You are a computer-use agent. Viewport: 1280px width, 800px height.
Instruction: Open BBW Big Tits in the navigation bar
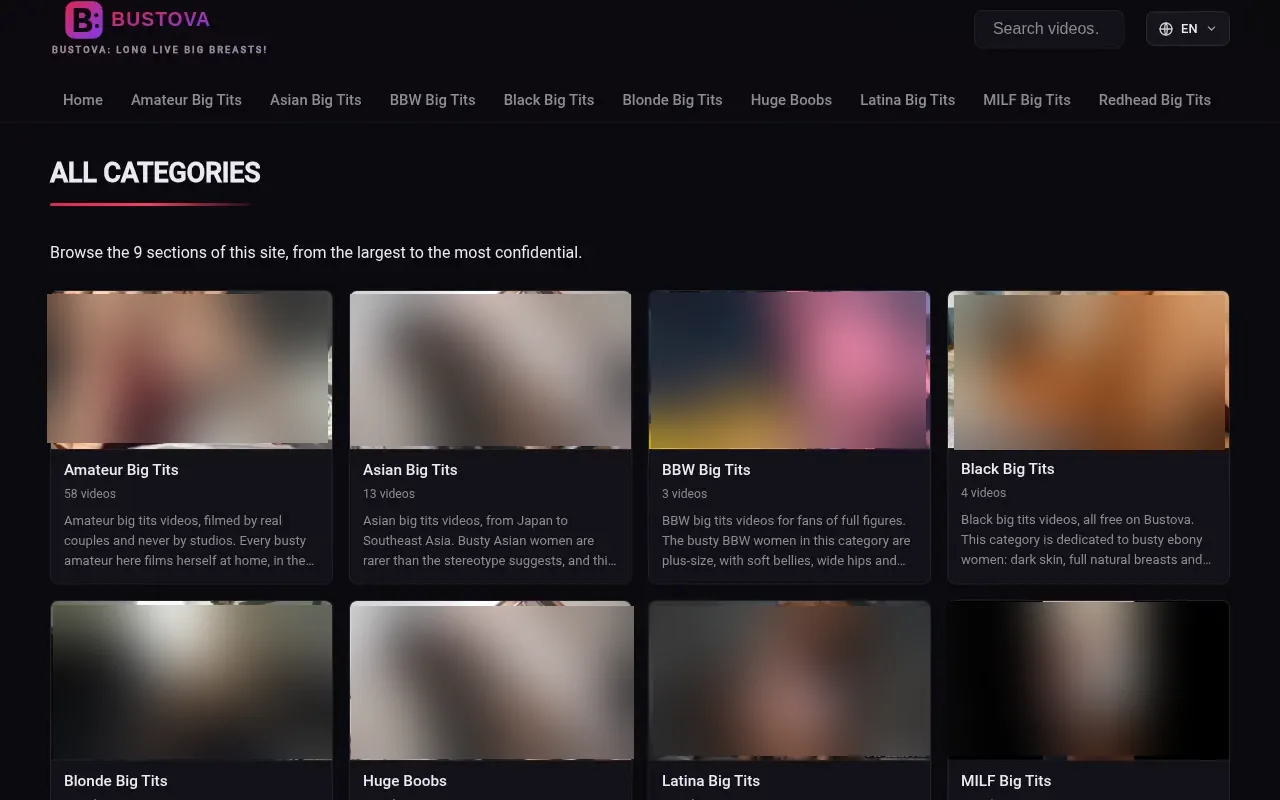(433, 100)
